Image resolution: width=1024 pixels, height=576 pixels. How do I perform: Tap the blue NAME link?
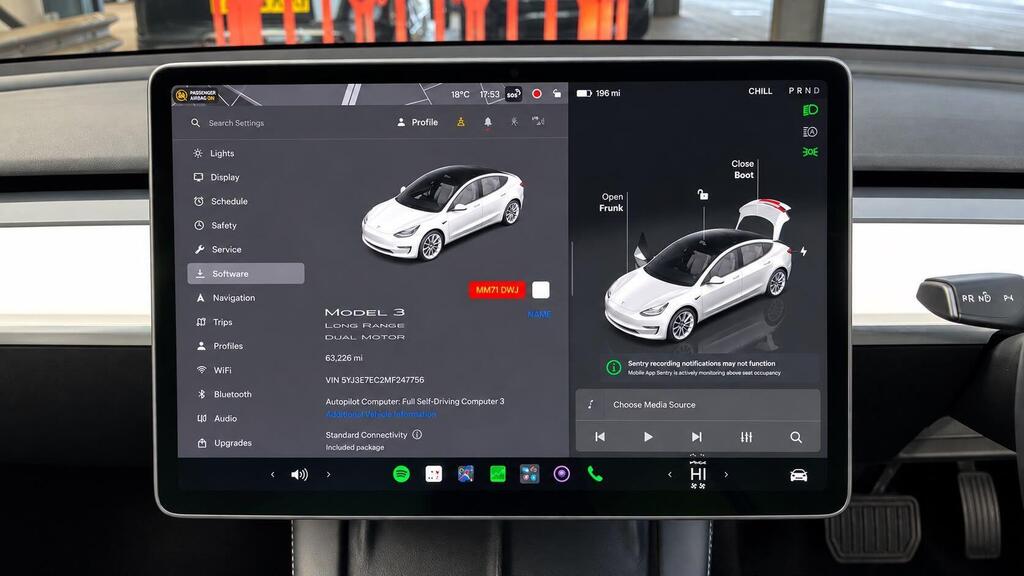click(539, 314)
